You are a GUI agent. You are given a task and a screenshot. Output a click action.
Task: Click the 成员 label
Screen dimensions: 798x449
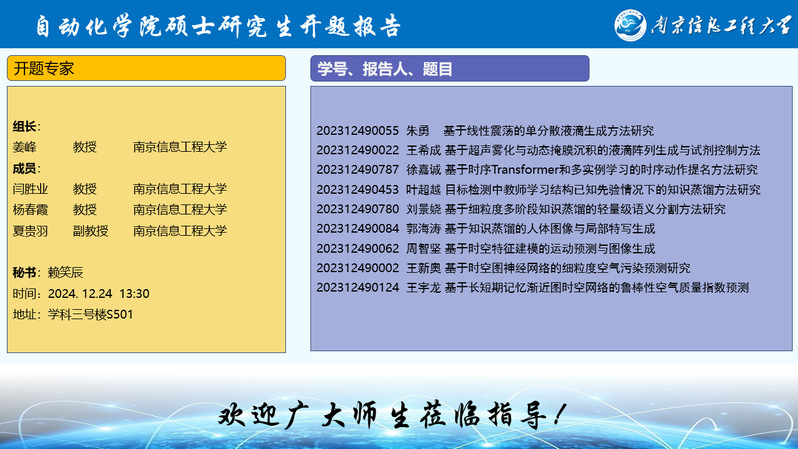click(x=24, y=168)
